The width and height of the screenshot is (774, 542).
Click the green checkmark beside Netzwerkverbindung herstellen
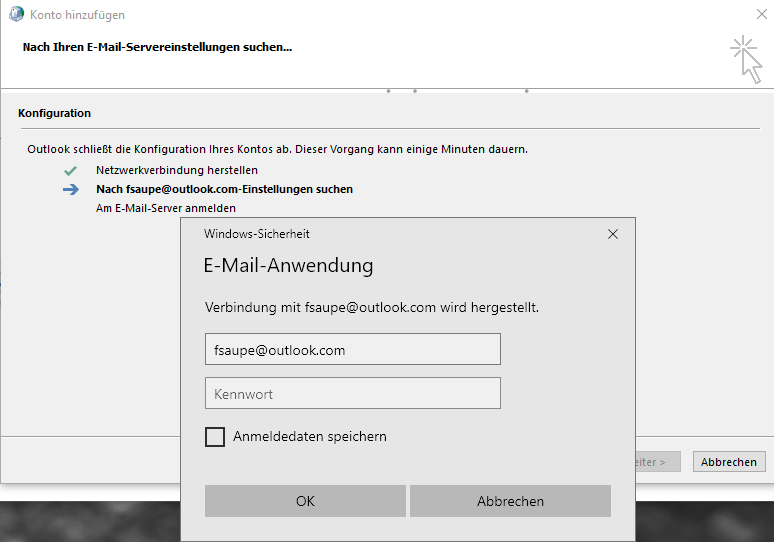pyautogui.click(x=70, y=170)
